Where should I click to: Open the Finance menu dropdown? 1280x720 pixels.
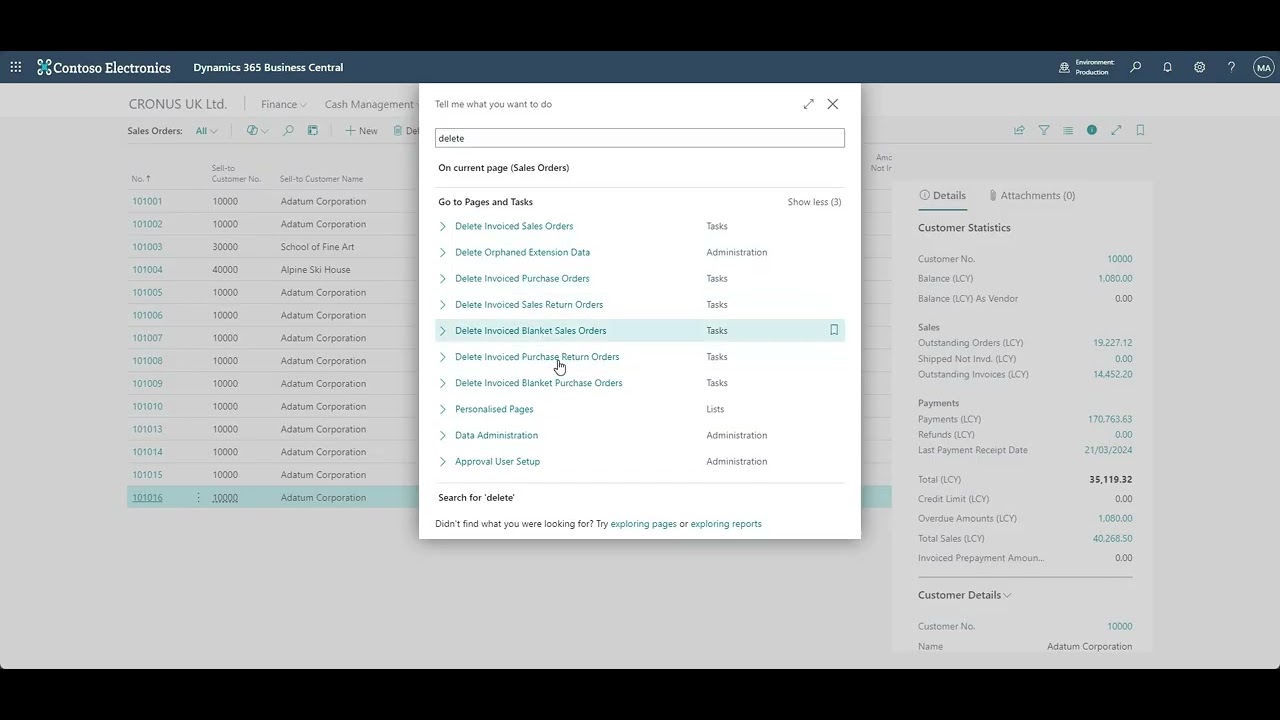click(284, 104)
